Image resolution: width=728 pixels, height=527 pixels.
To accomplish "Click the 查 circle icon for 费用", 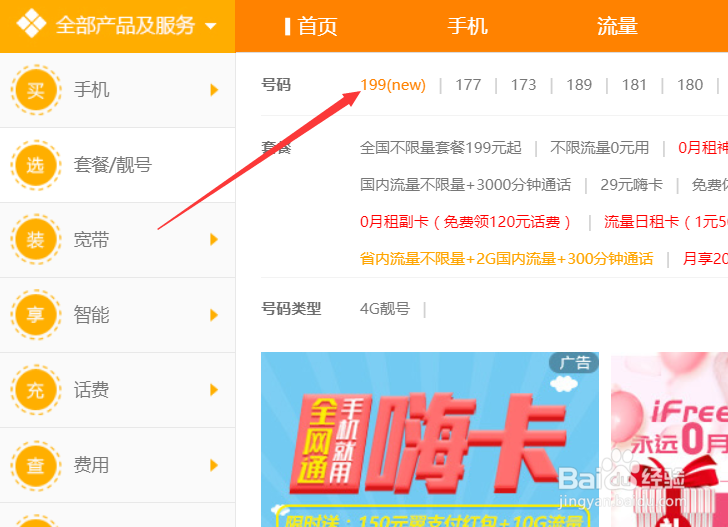I will (36, 465).
